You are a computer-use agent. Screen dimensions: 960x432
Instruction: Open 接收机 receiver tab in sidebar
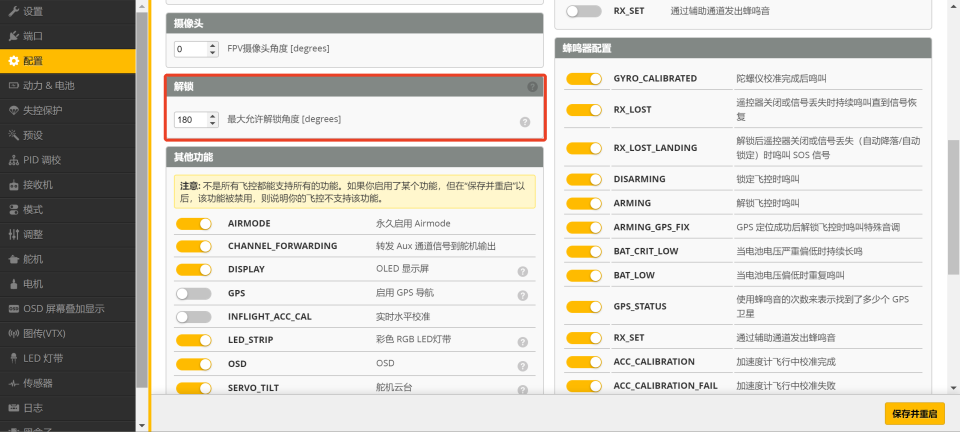pyautogui.click(x=38, y=185)
